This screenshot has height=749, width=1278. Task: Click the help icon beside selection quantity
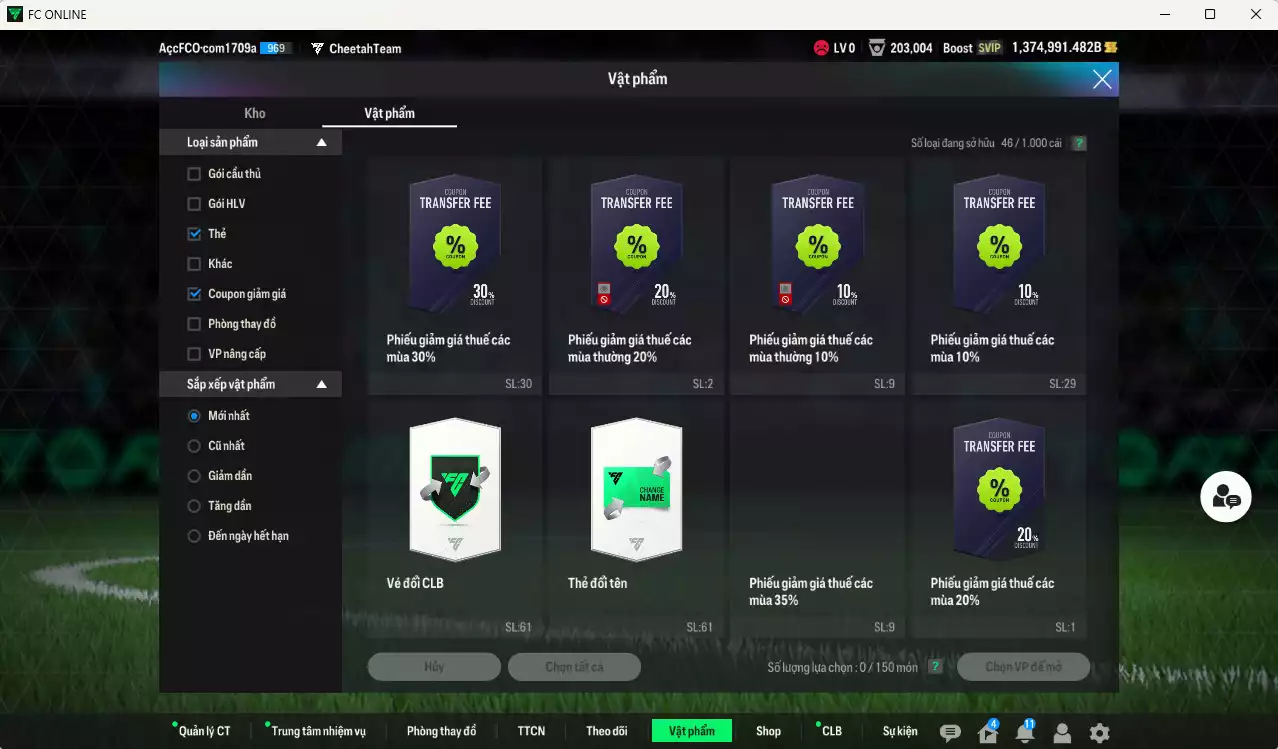pyautogui.click(x=935, y=667)
